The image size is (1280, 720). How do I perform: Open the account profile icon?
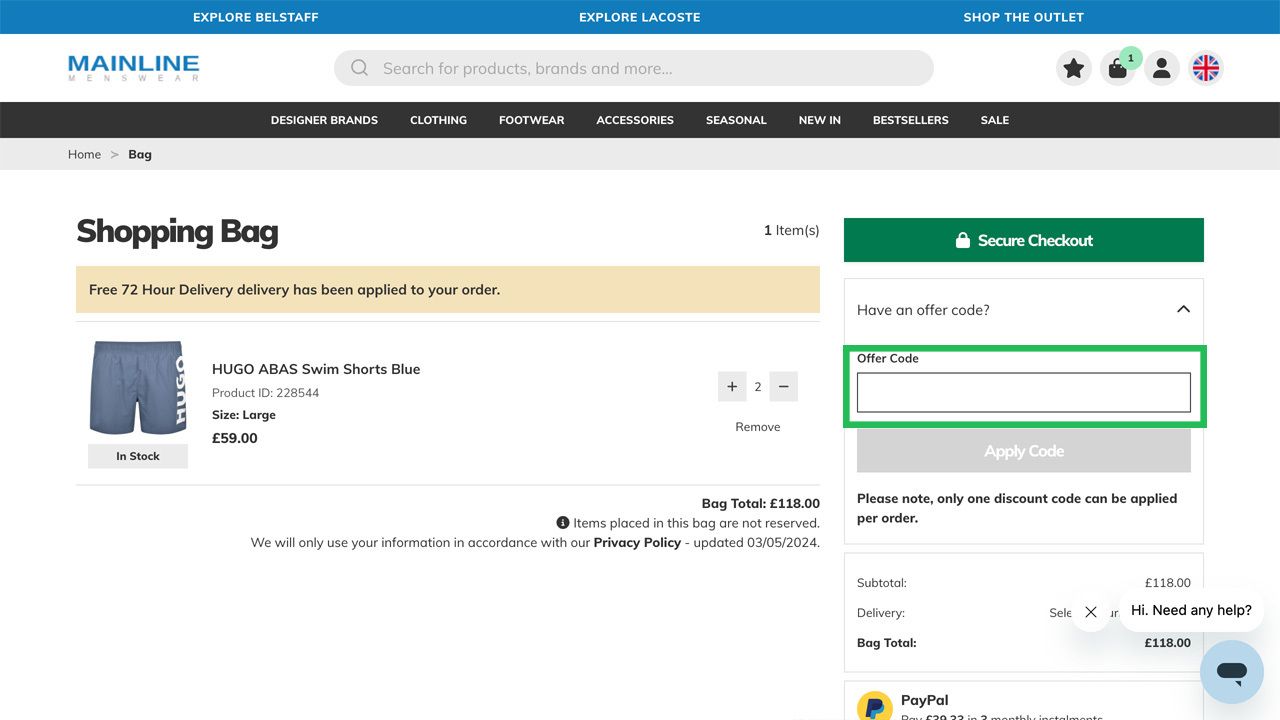1162,68
